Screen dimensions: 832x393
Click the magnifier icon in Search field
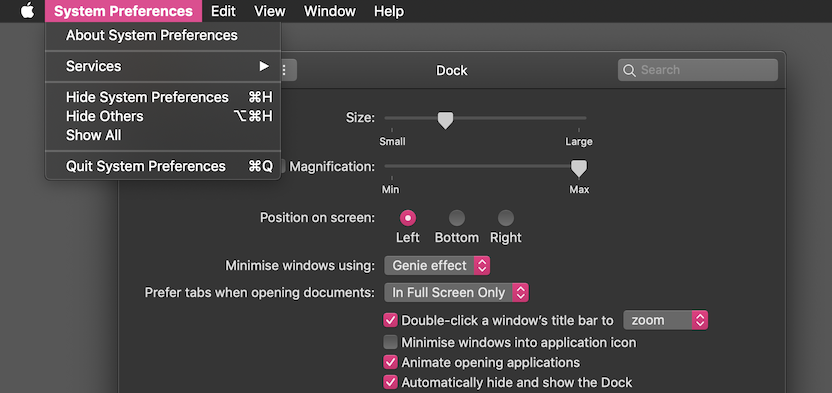(629, 71)
